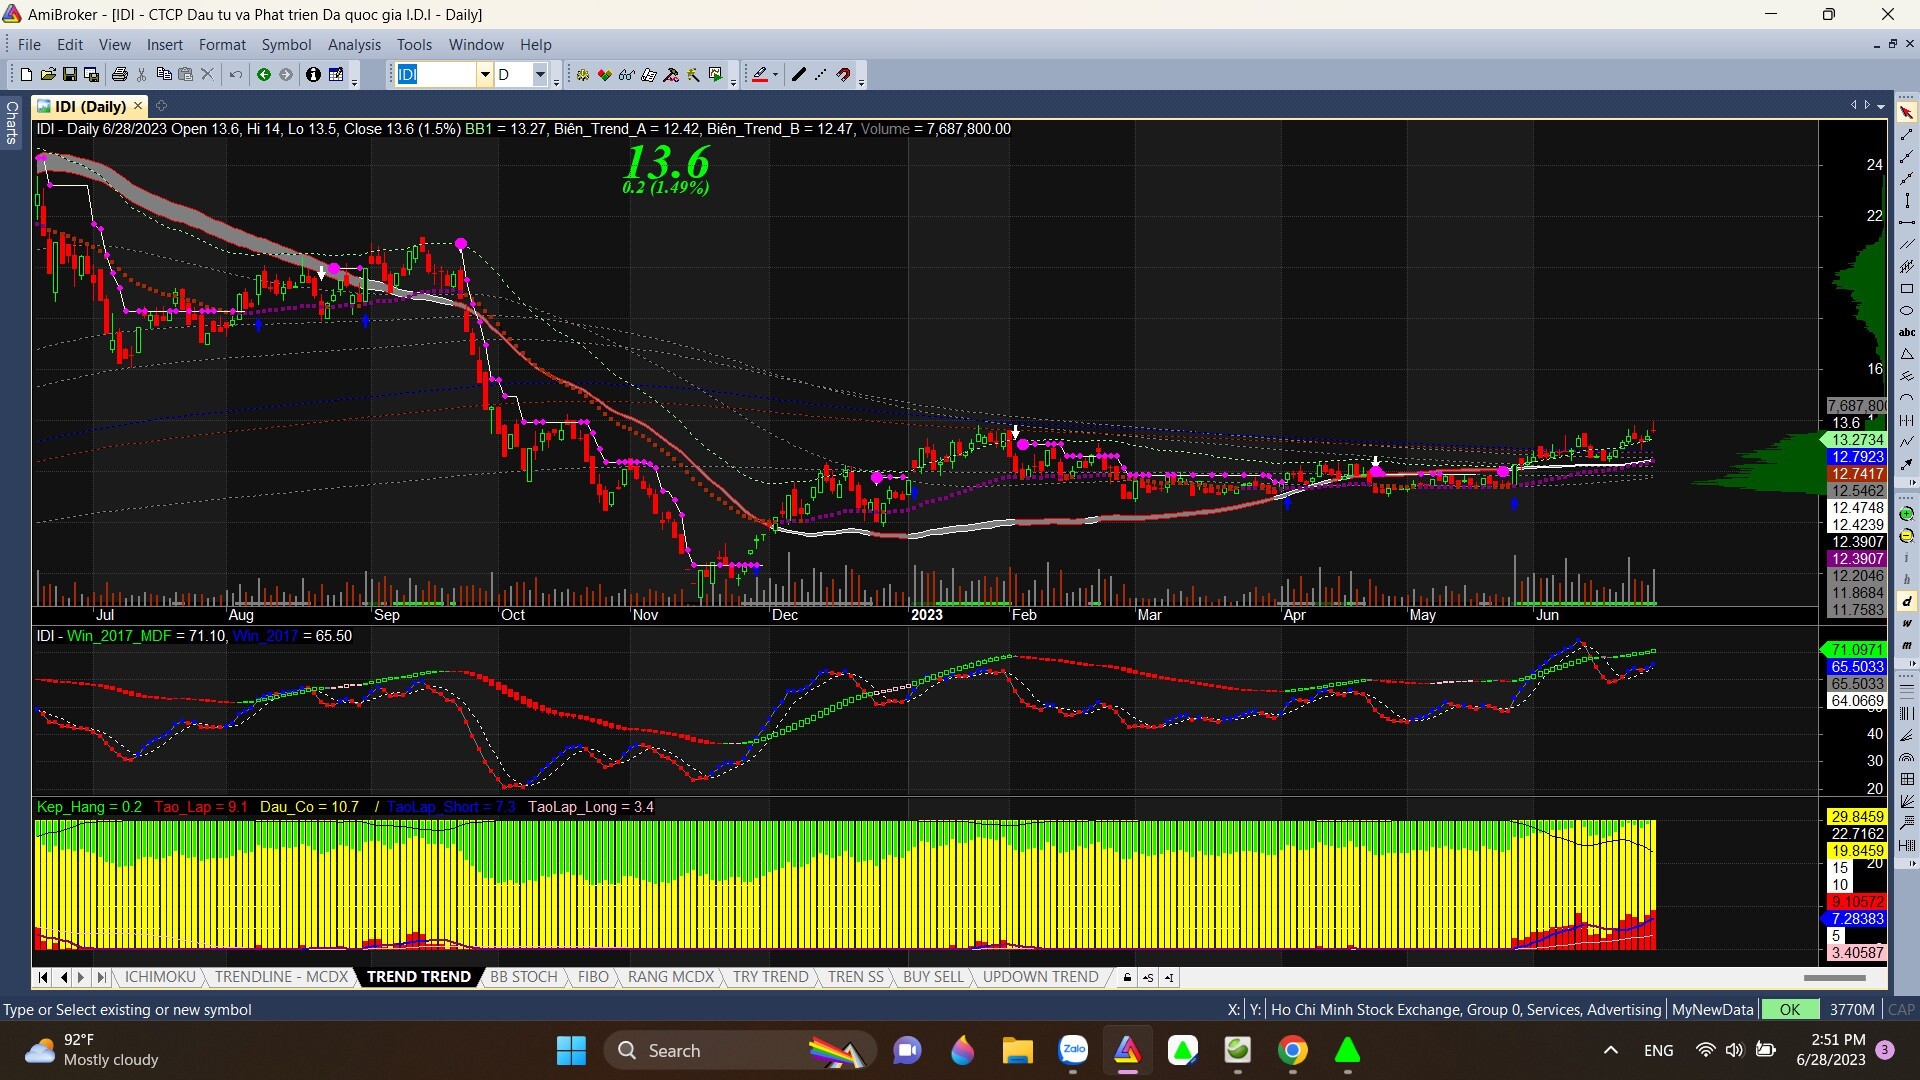
Task: Show hidden system tray icons chevron
Action: point(1610,1050)
